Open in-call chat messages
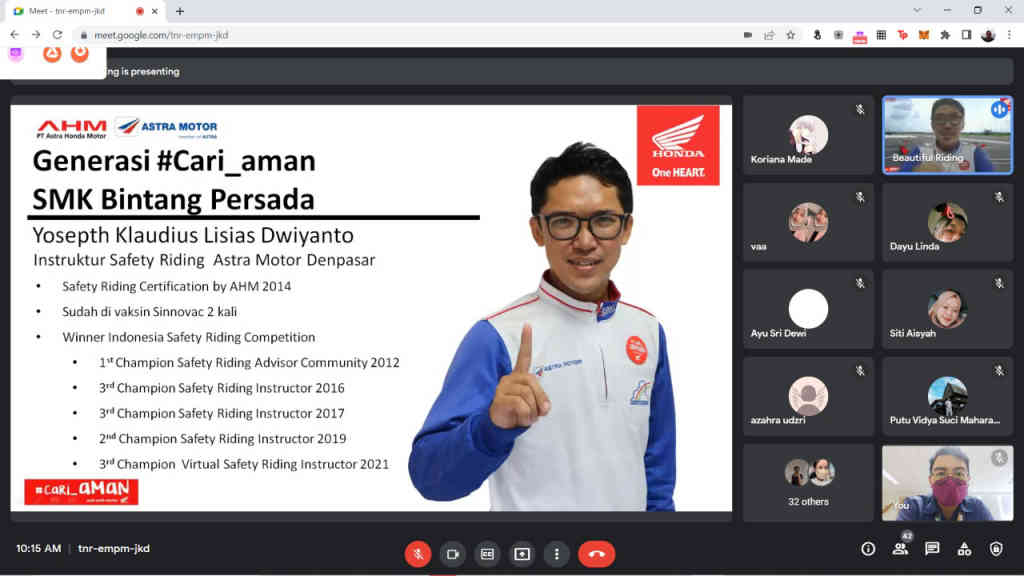The image size is (1024, 576). (932, 549)
